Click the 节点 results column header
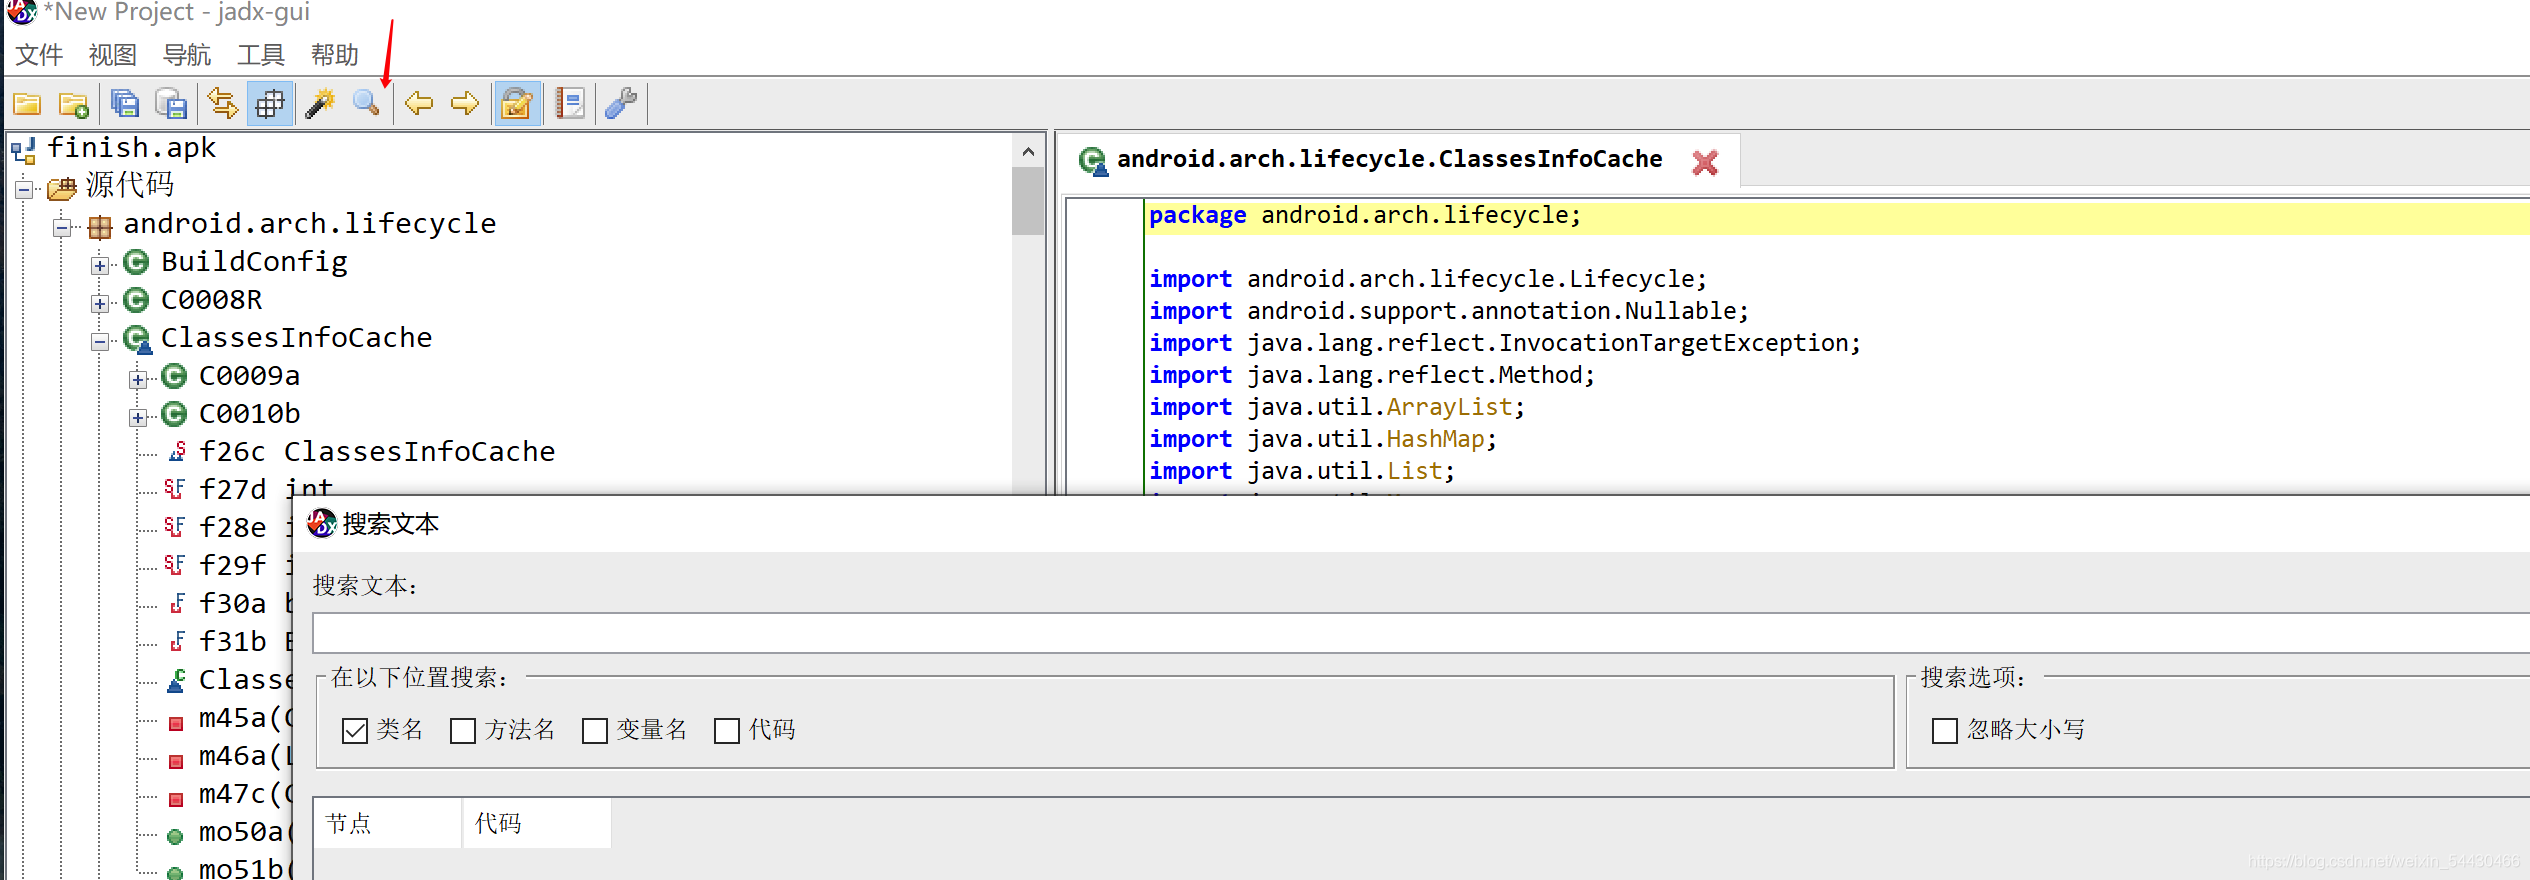Viewport: 2530px width, 880px height. (x=388, y=823)
